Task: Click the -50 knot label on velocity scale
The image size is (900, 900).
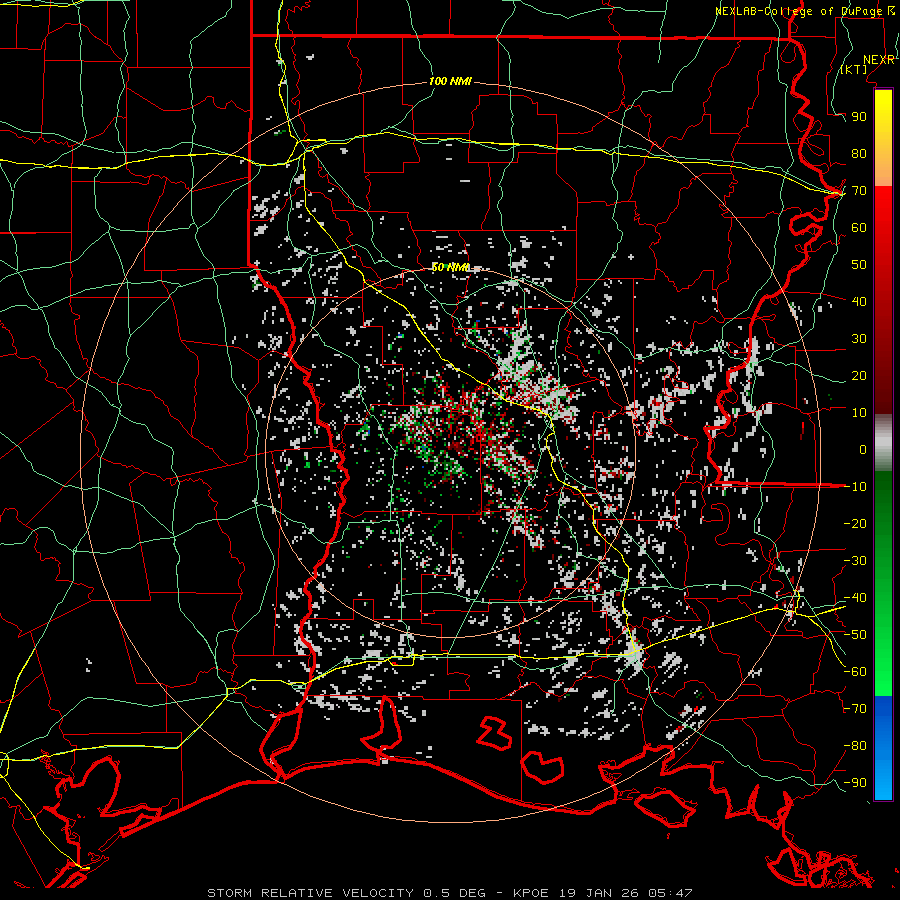Action: 855,635
